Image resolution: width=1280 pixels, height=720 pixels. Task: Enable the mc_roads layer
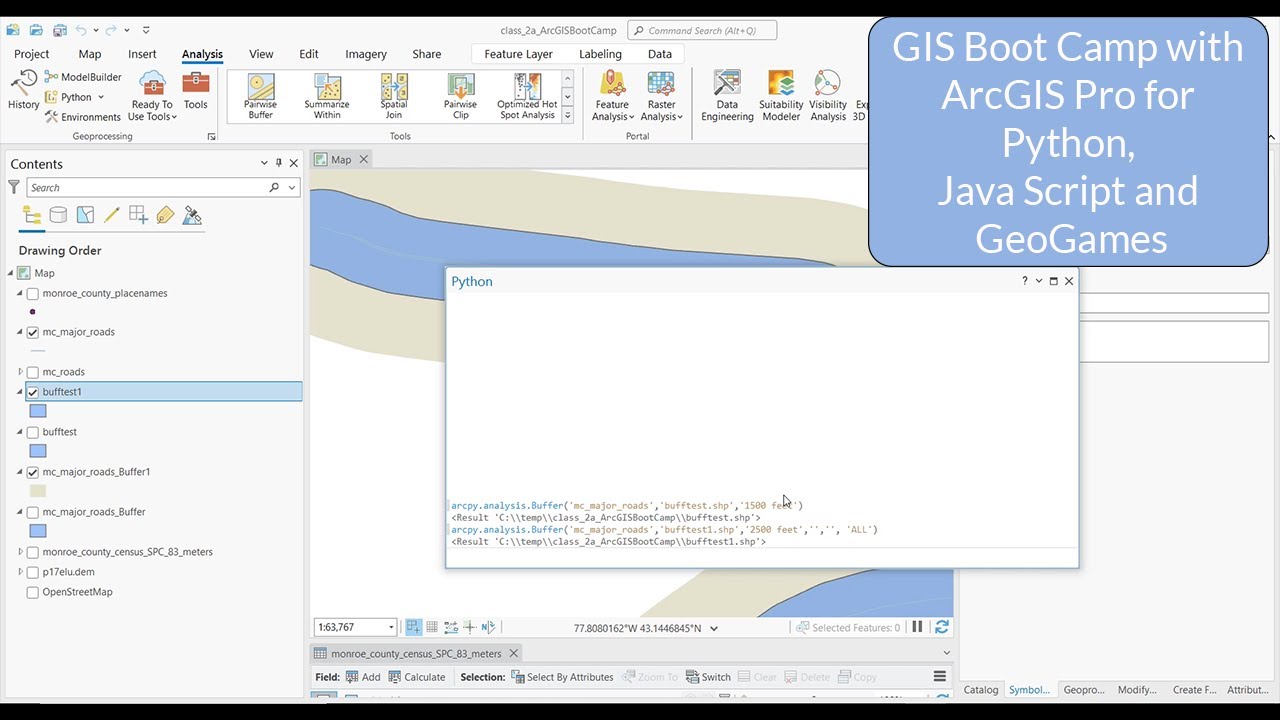33,372
